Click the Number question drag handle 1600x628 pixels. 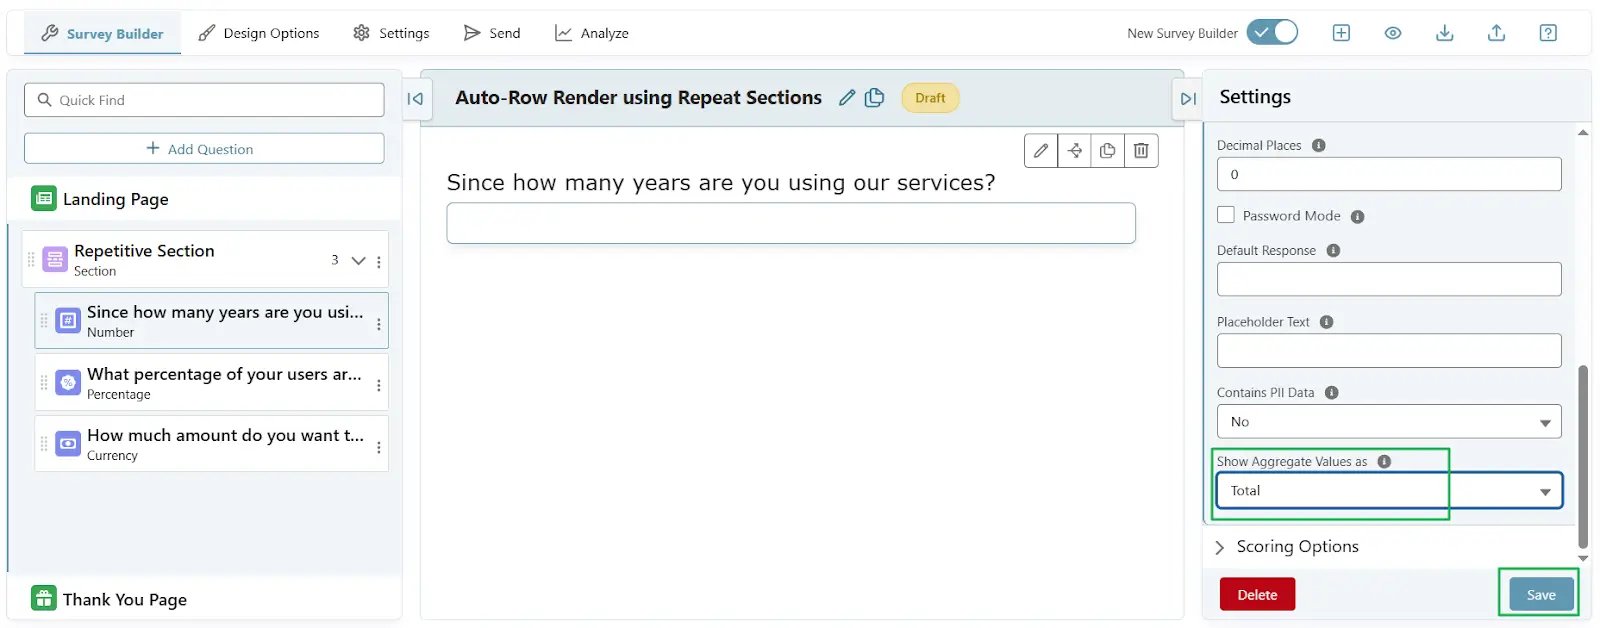[x=44, y=321]
